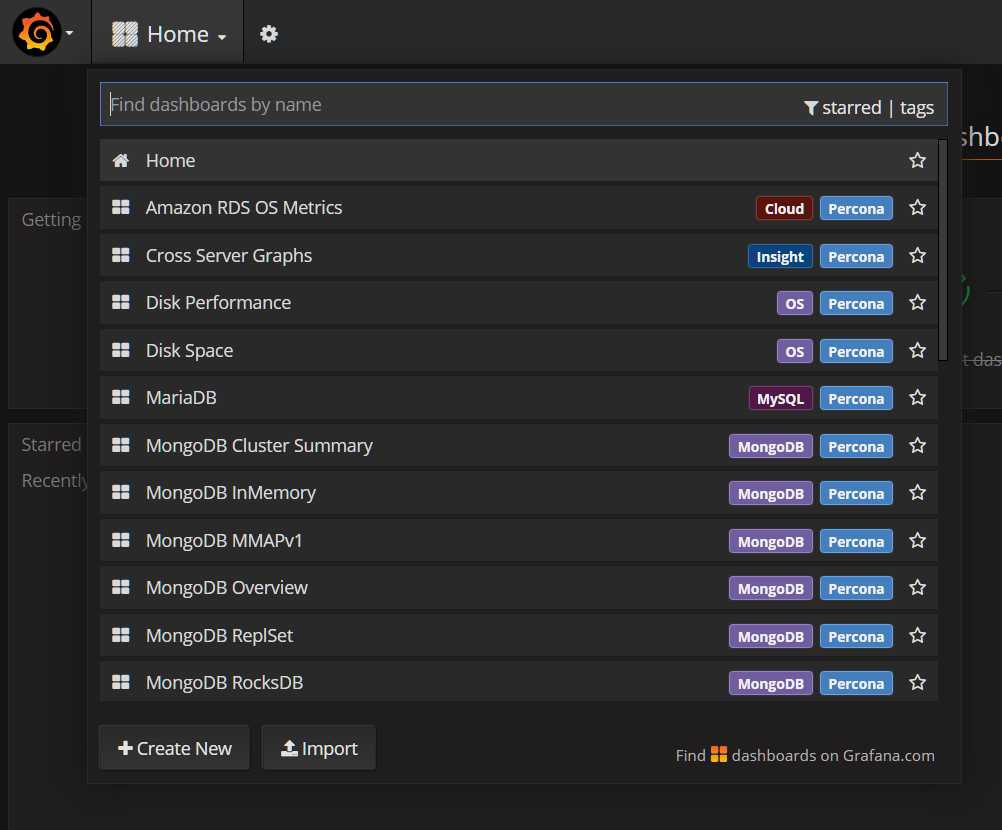Star the Cross Server Graphs dashboard
This screenshot has height=830, width=1002.
tap(918, 255)
